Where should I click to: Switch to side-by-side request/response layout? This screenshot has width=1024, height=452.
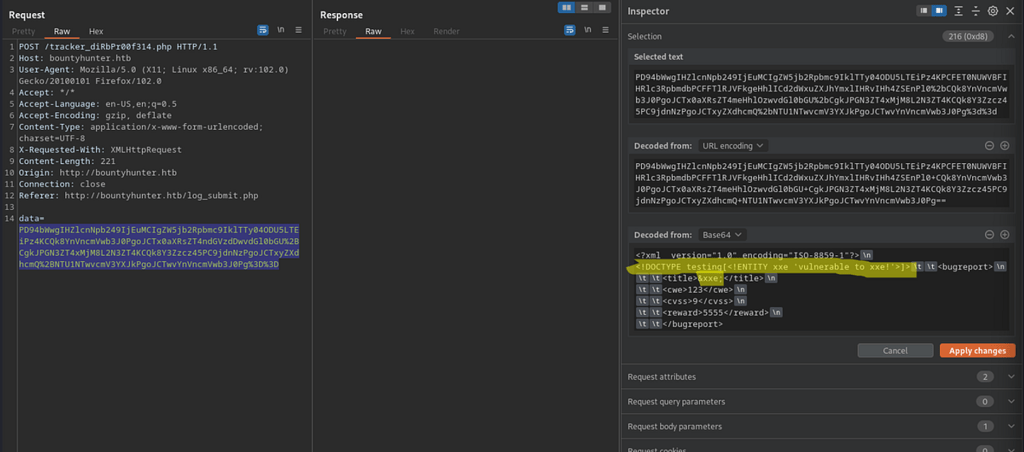568,8
